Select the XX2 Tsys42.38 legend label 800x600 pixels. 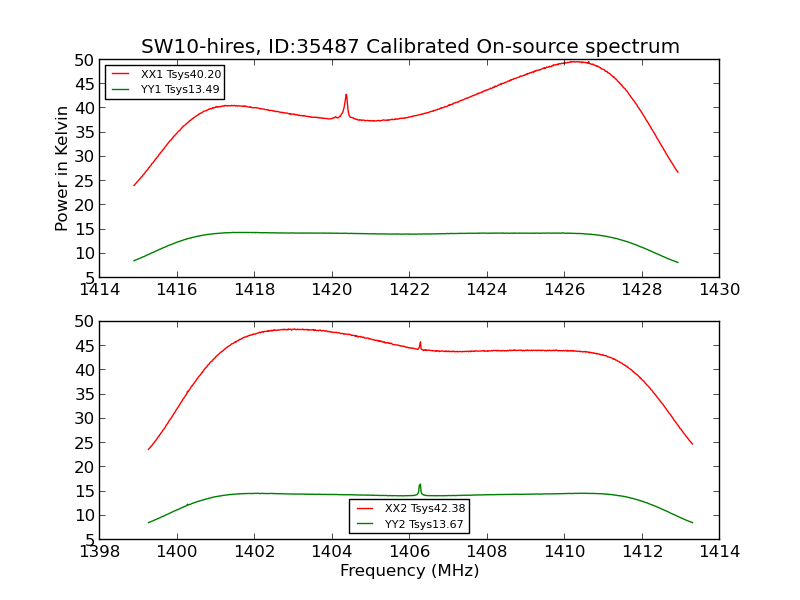click(425, 509)
